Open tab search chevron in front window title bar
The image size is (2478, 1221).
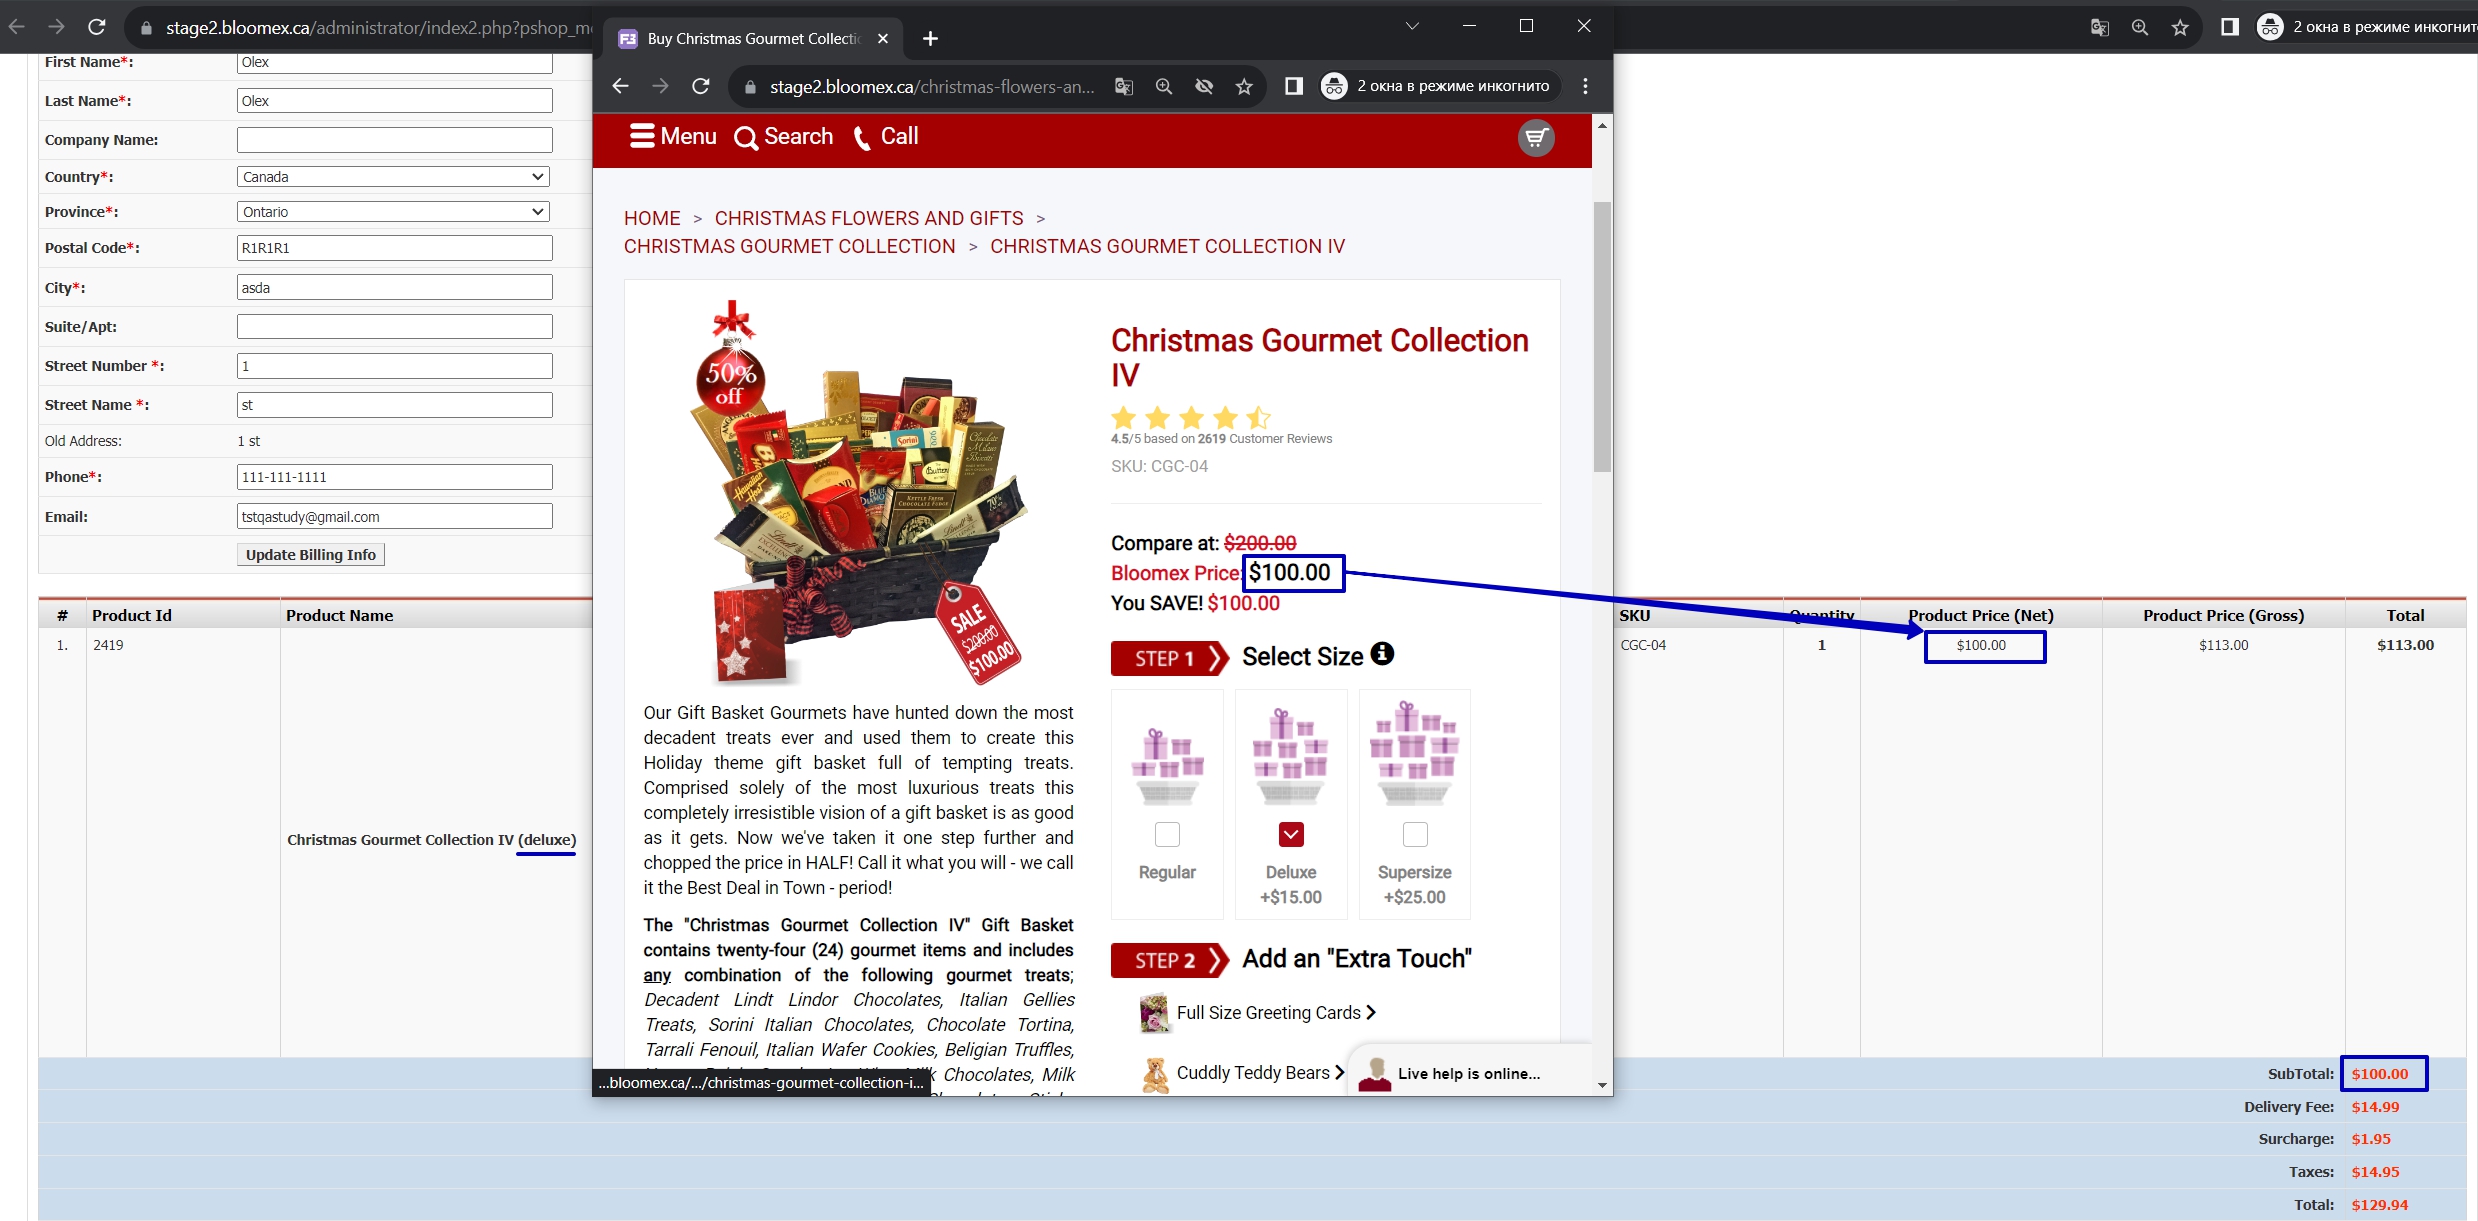click(1412, 26)
